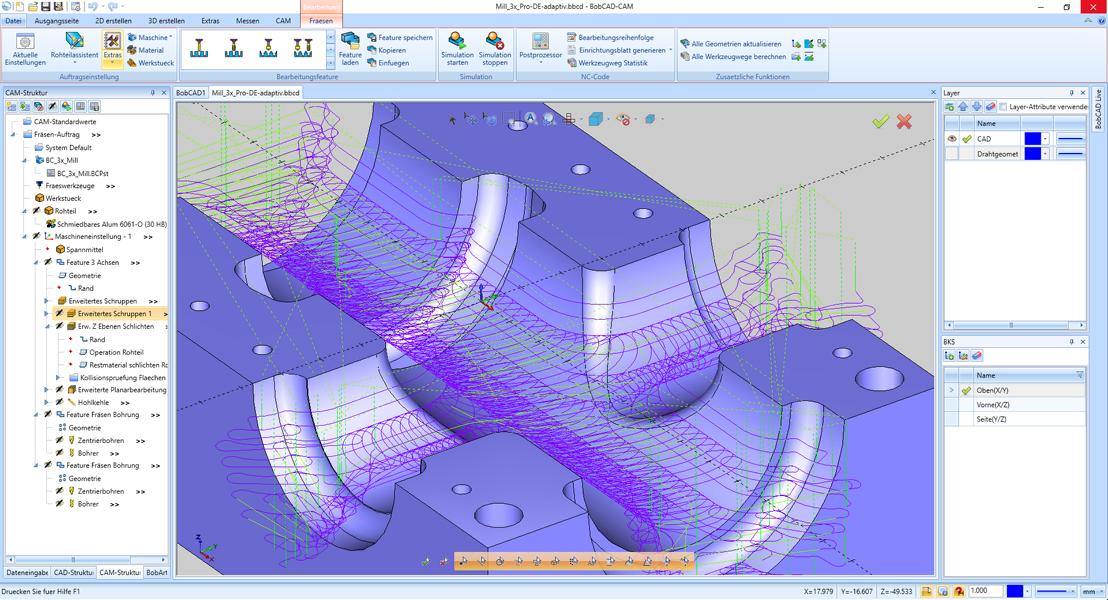This screenshot has height=600, width=1108.
Task: Click the Rohteilassistent icon
Action: [74, 40]
